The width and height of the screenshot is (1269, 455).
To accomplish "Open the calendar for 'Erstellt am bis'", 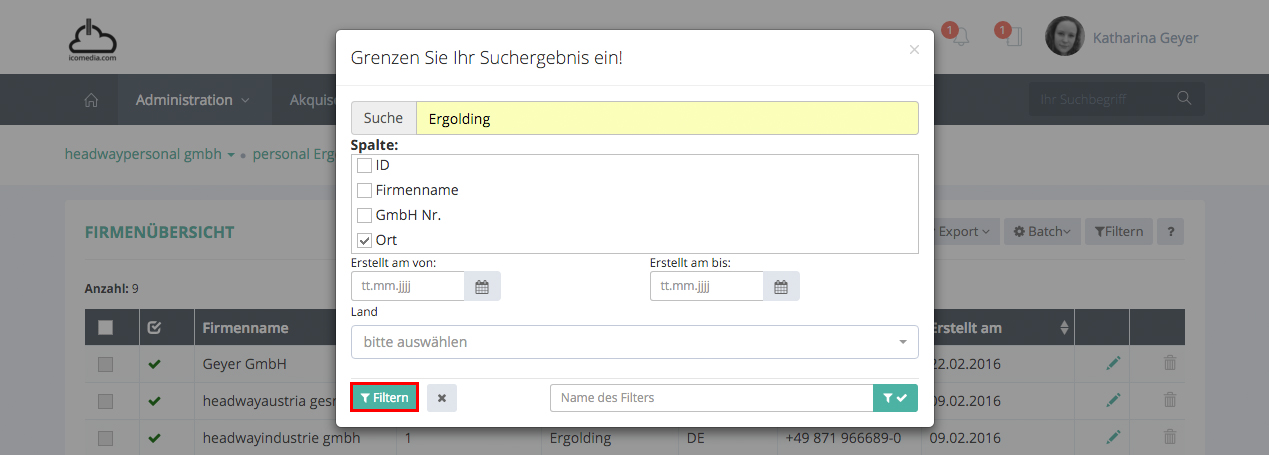I will (x=781, y=287).
